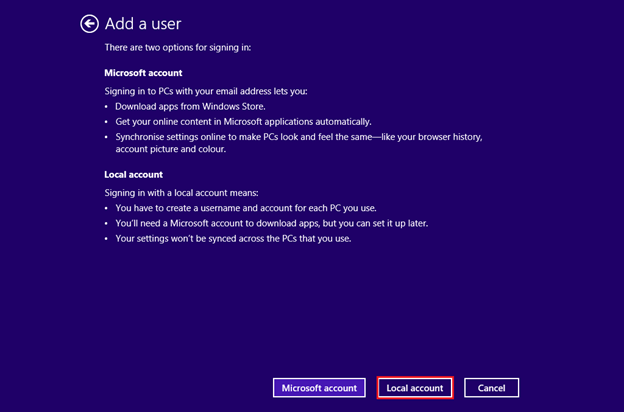Click the 'Local account' heading
Image resolution: width=624 pixels, height=412 pixels.
134,174
